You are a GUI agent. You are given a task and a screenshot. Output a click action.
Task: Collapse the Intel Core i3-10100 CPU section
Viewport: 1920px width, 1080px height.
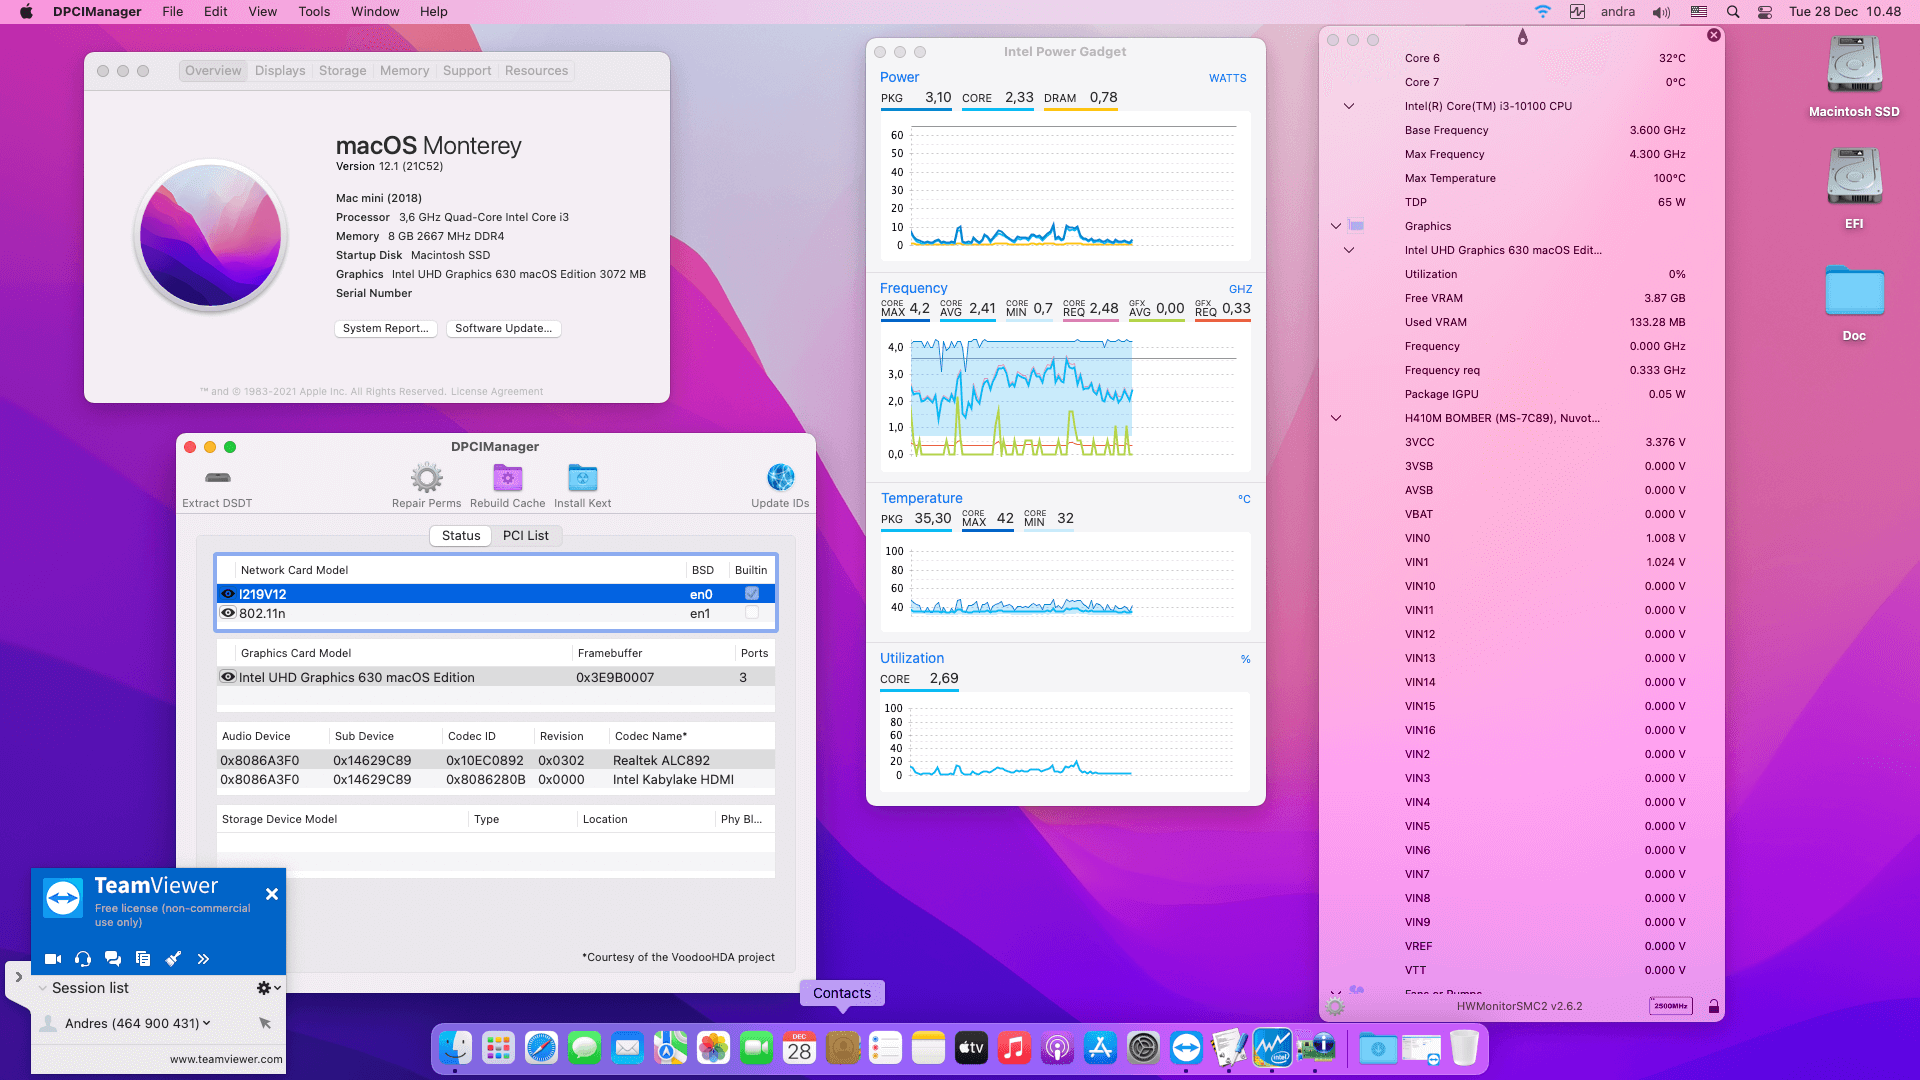[x=1349, y=106]
